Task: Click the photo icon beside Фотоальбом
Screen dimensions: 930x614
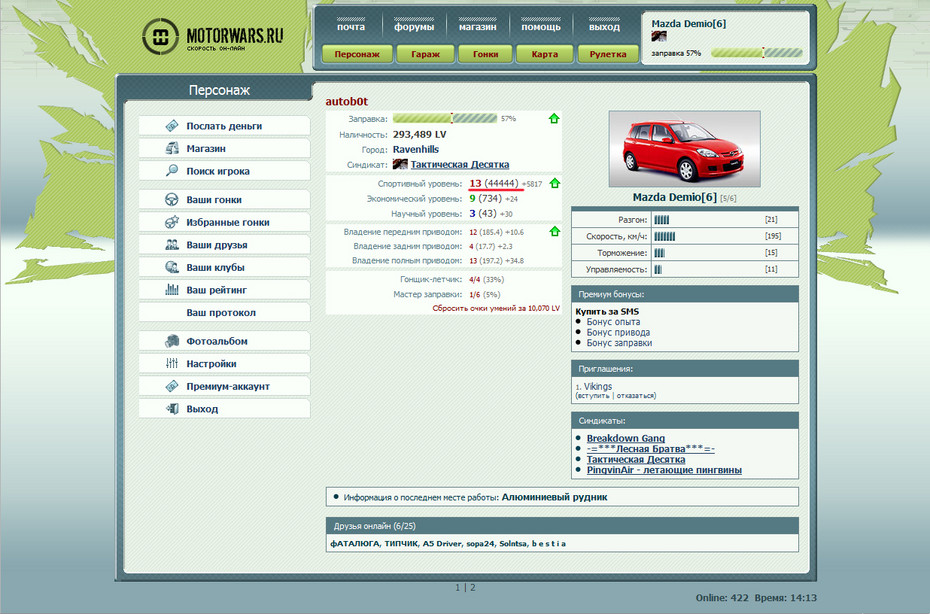Action: tap(171, 341)
